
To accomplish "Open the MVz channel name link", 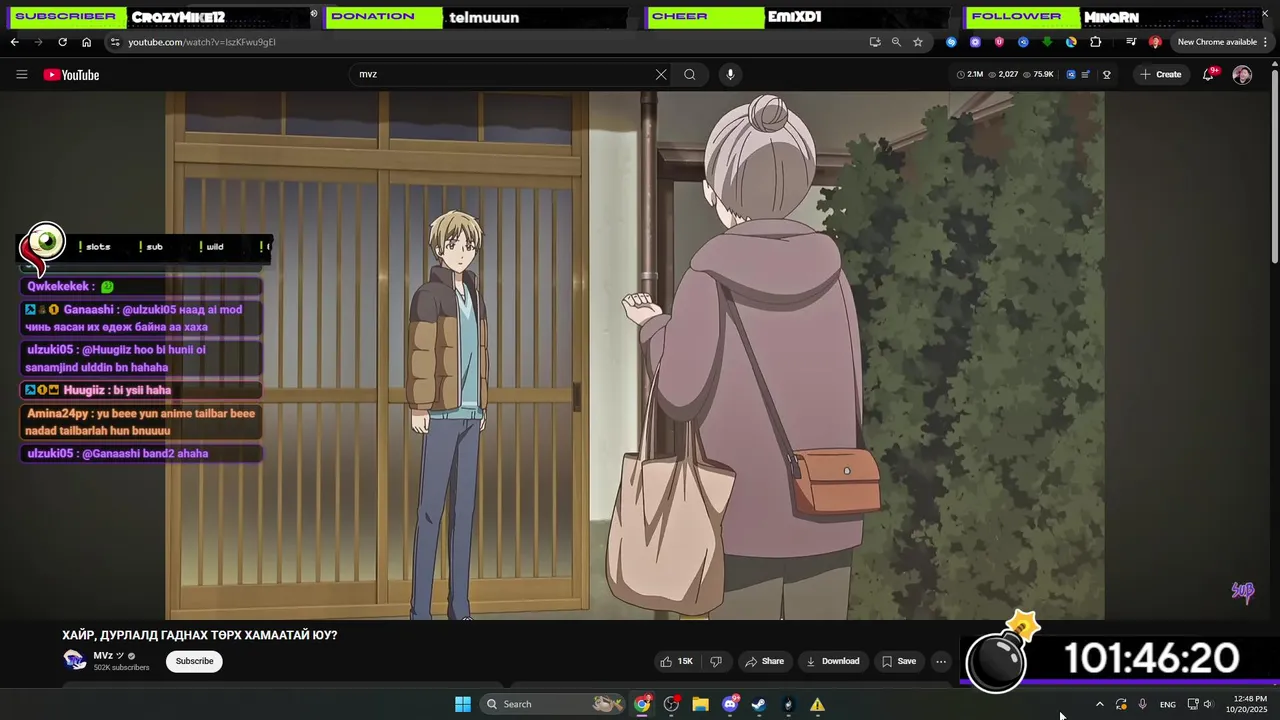I will click(x=103, y=656).
